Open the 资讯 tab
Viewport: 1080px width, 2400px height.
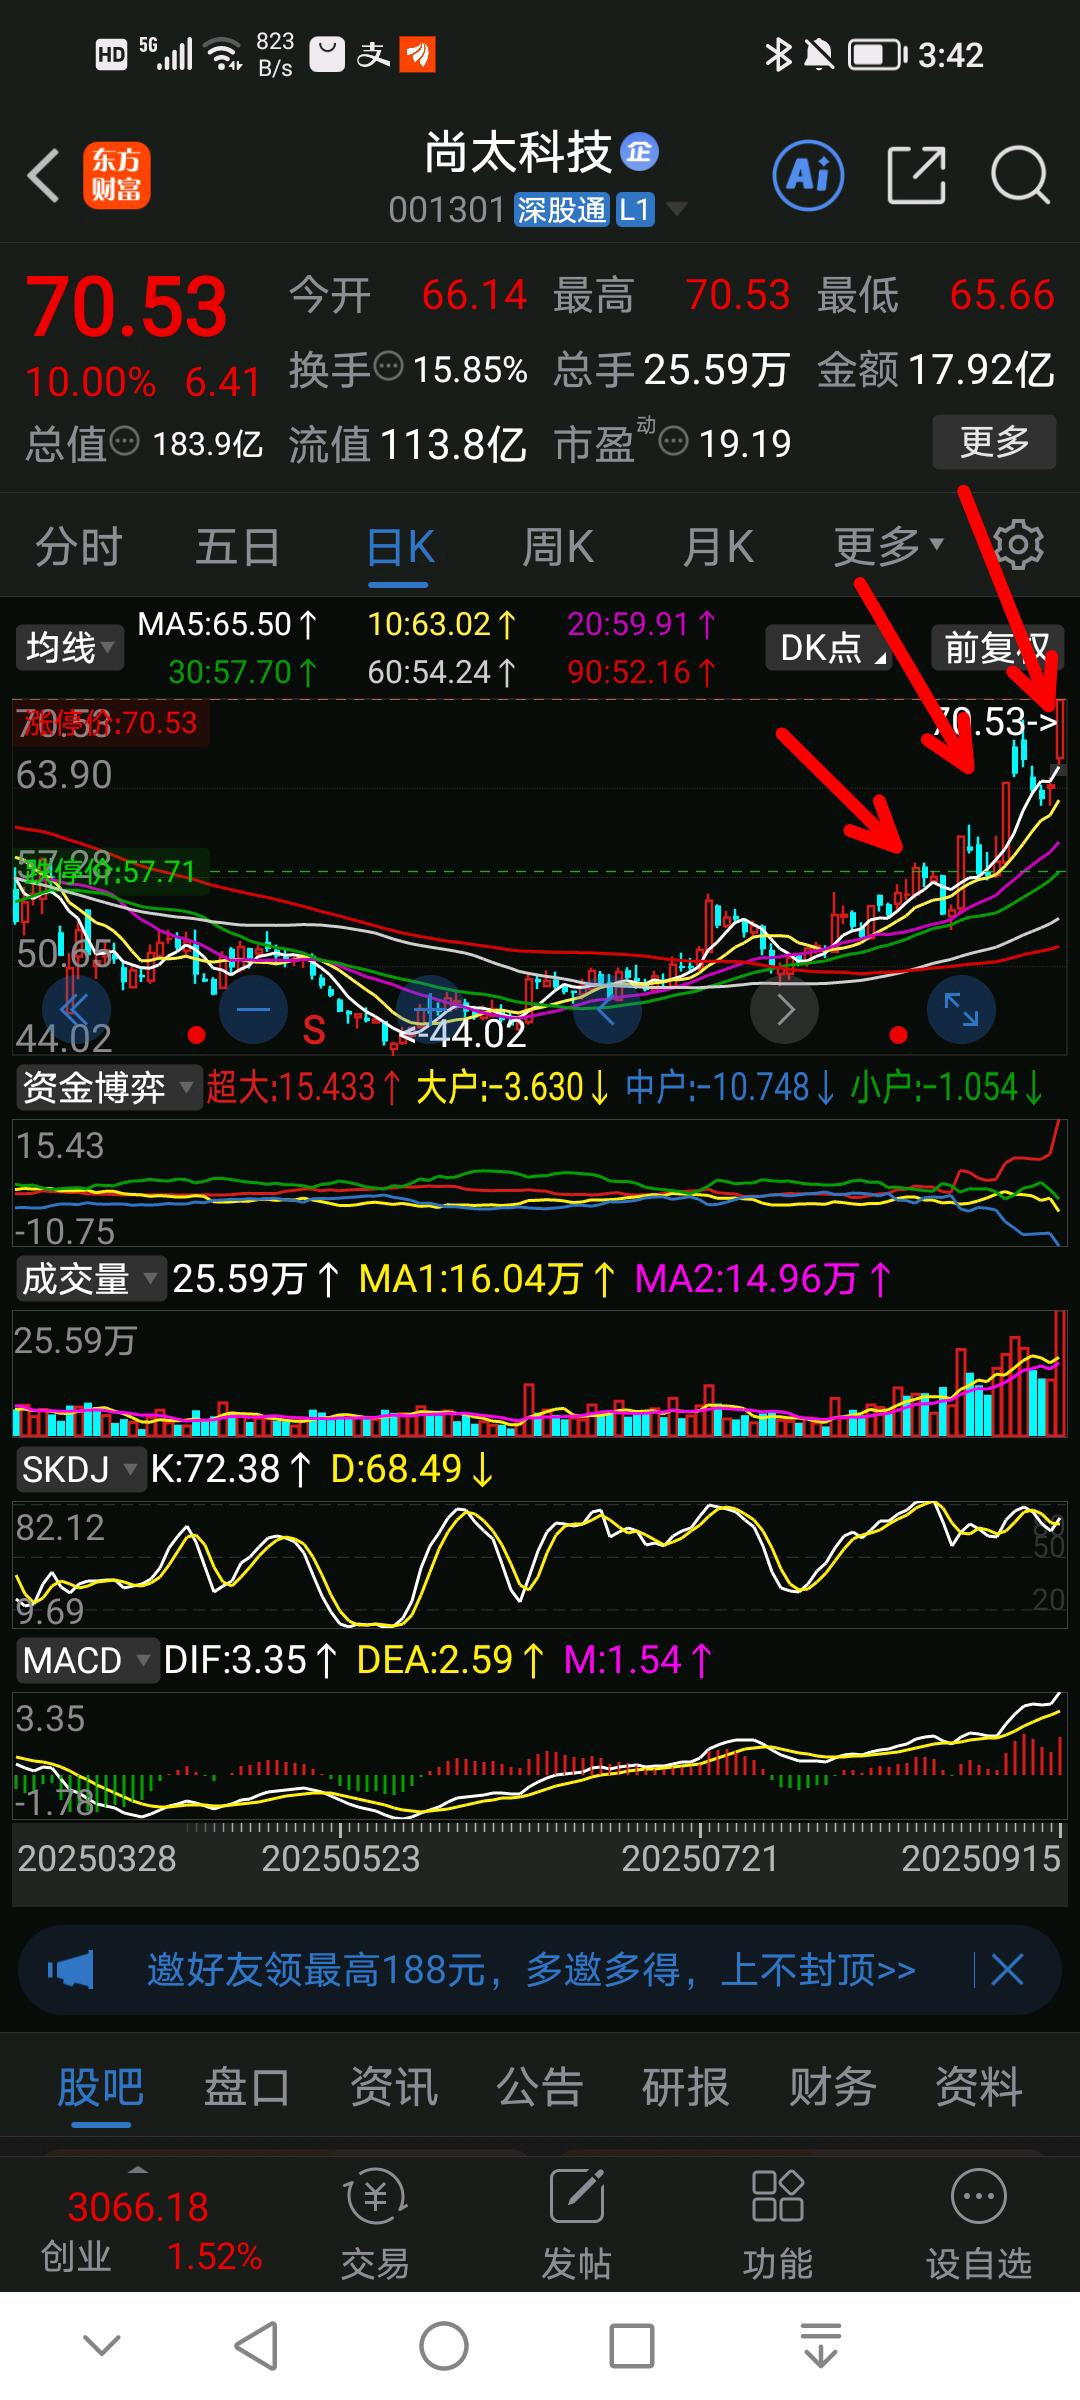coord(393,2087)
